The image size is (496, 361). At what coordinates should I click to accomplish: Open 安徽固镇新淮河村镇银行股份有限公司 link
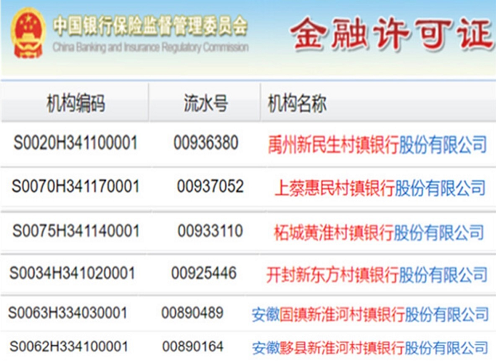pyautogui.click(x=370, y=314)
